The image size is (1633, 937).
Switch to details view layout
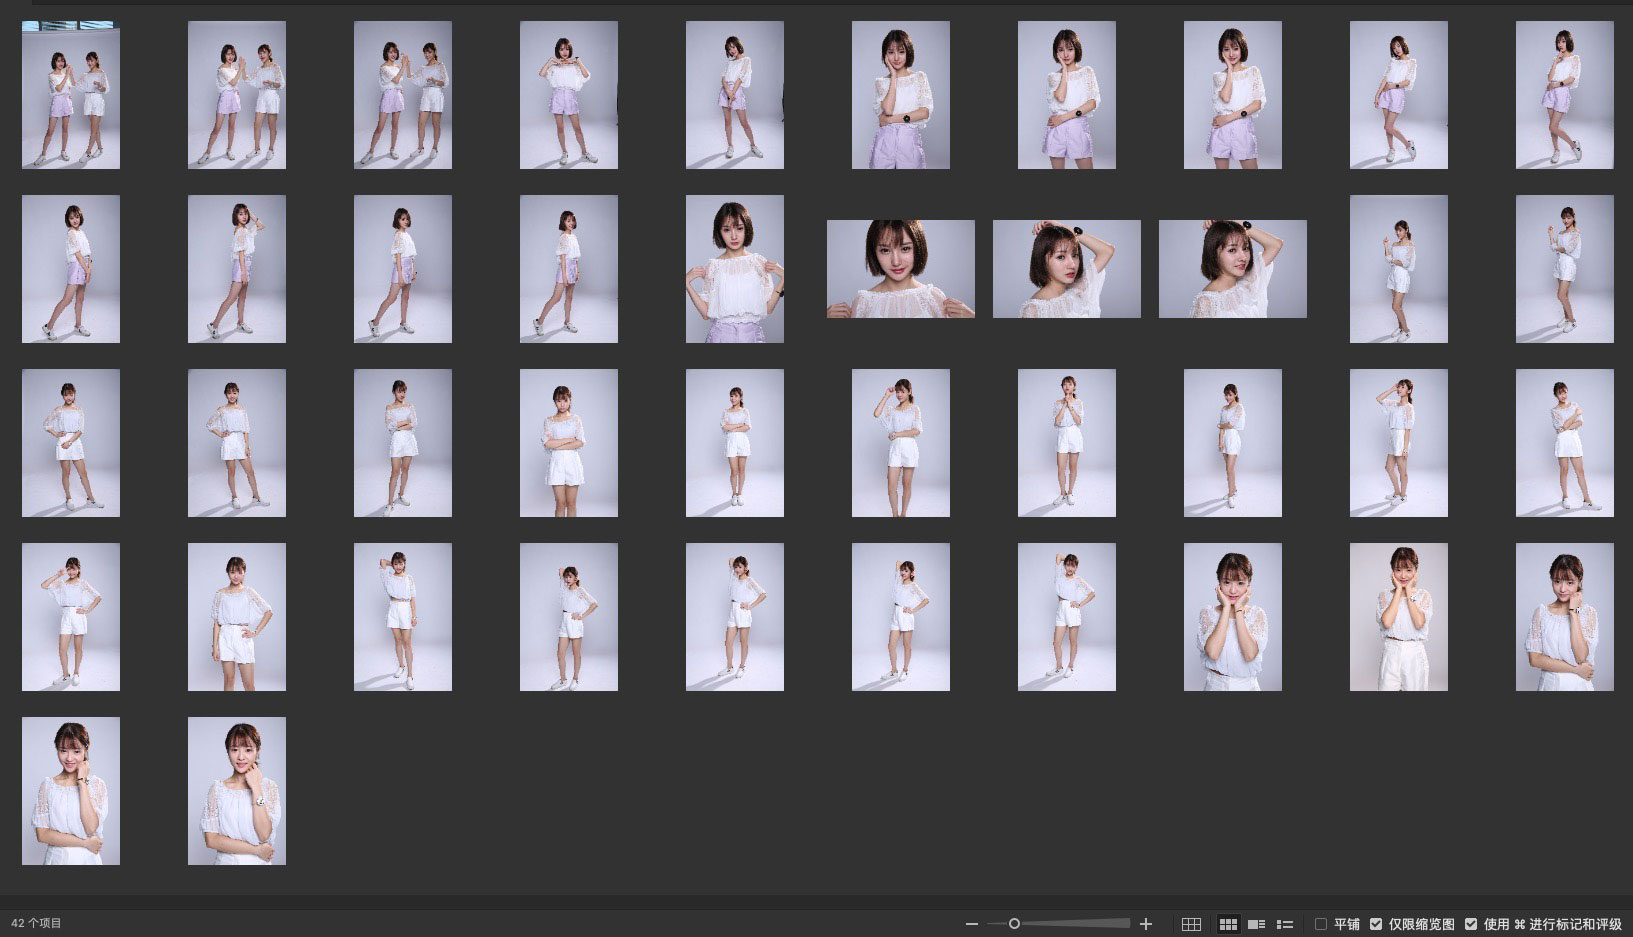click(x=1257, y=924)
